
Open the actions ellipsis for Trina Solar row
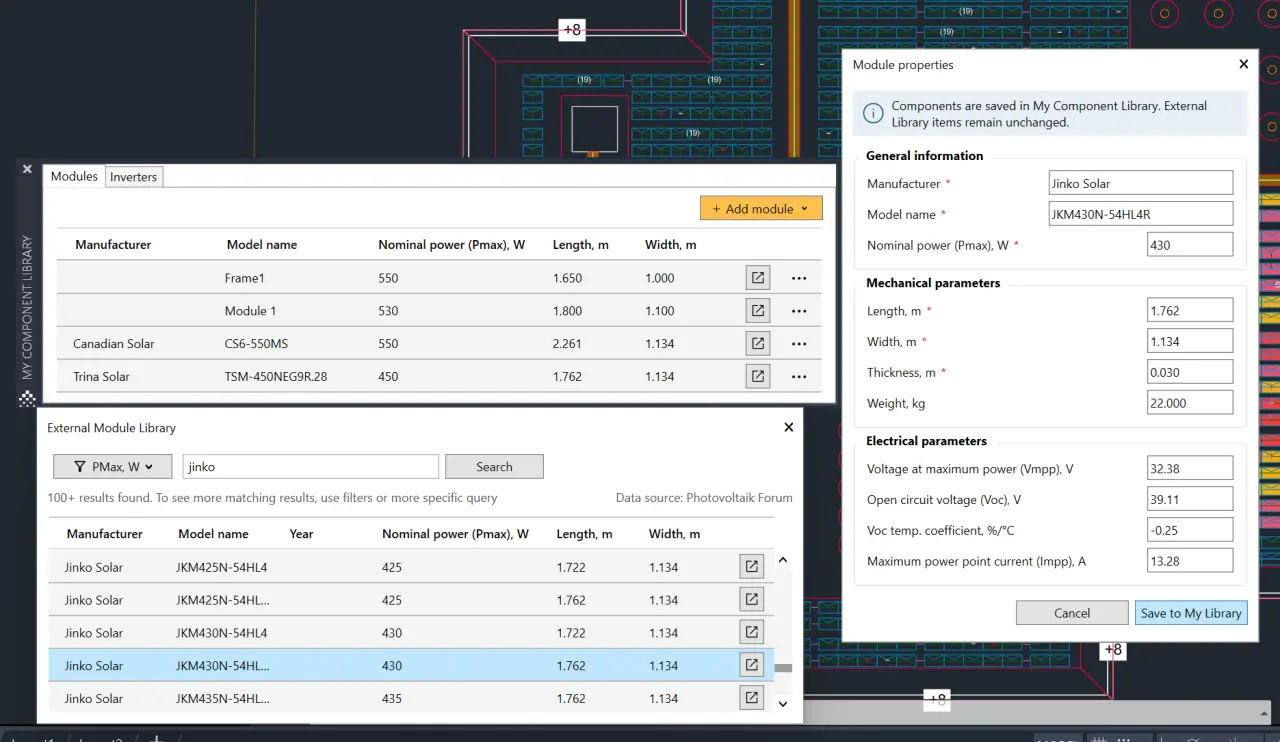(799, 376)
